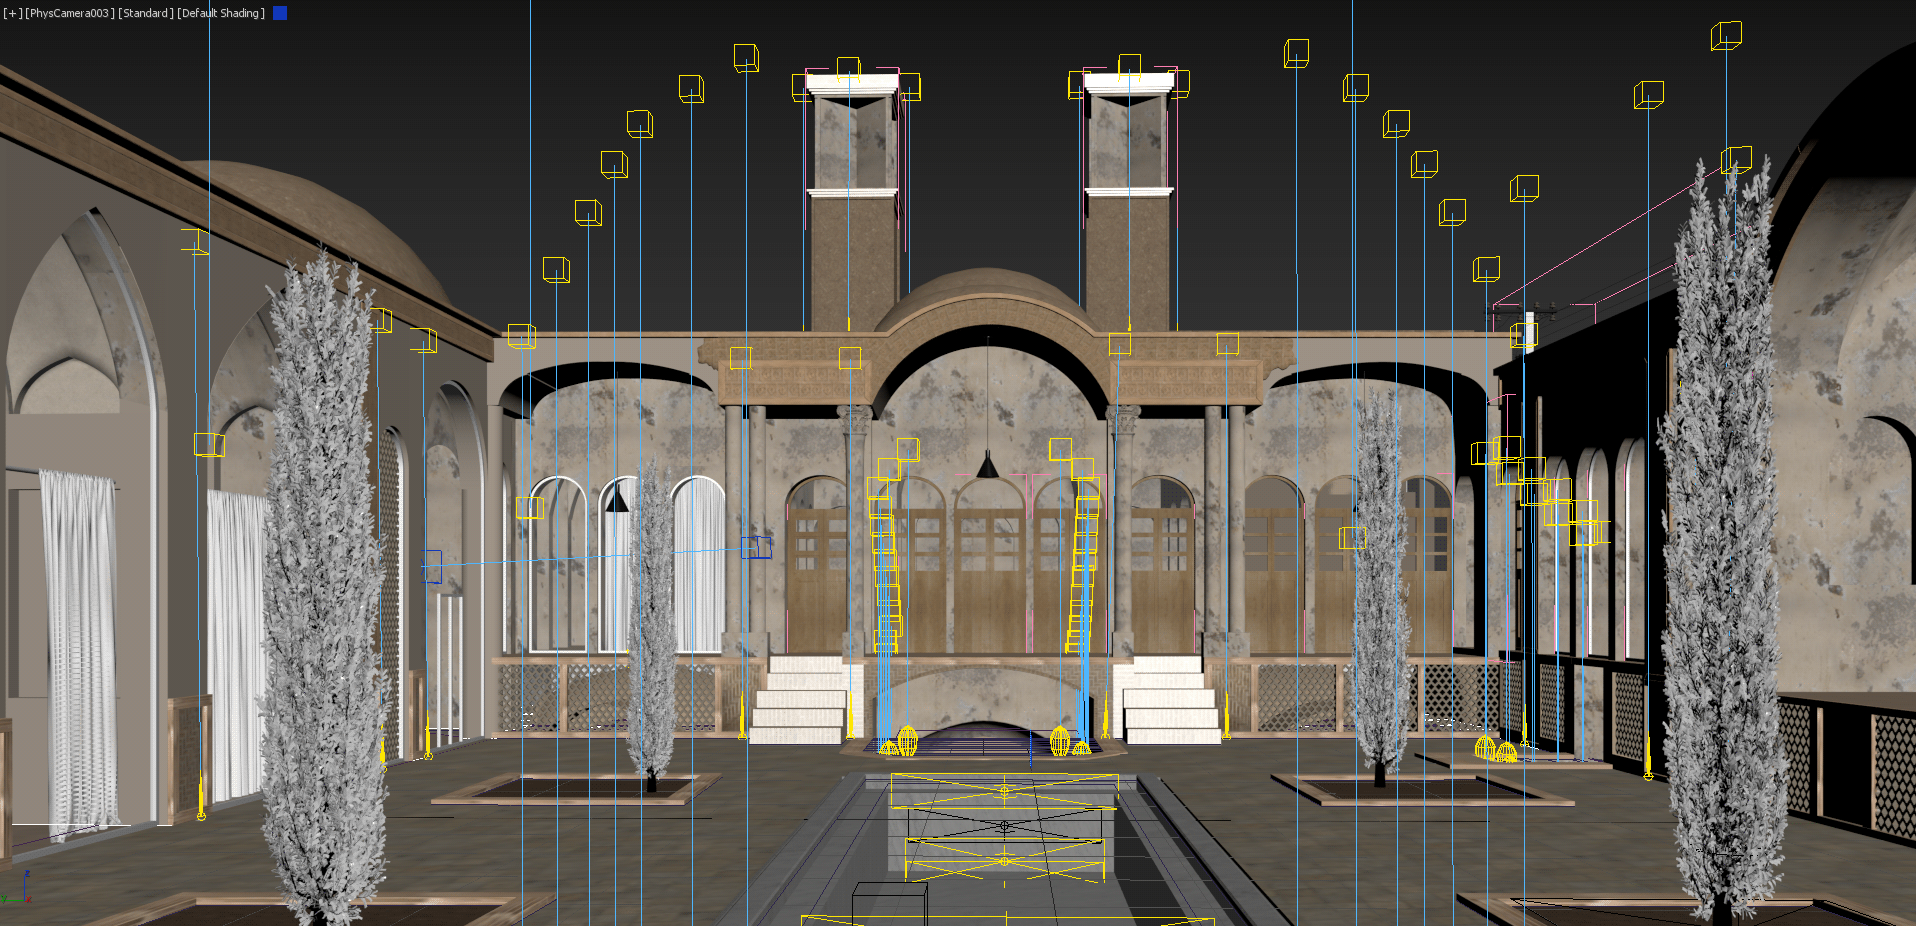
Task: Select the left wind tower
Action: coord(852,230)
